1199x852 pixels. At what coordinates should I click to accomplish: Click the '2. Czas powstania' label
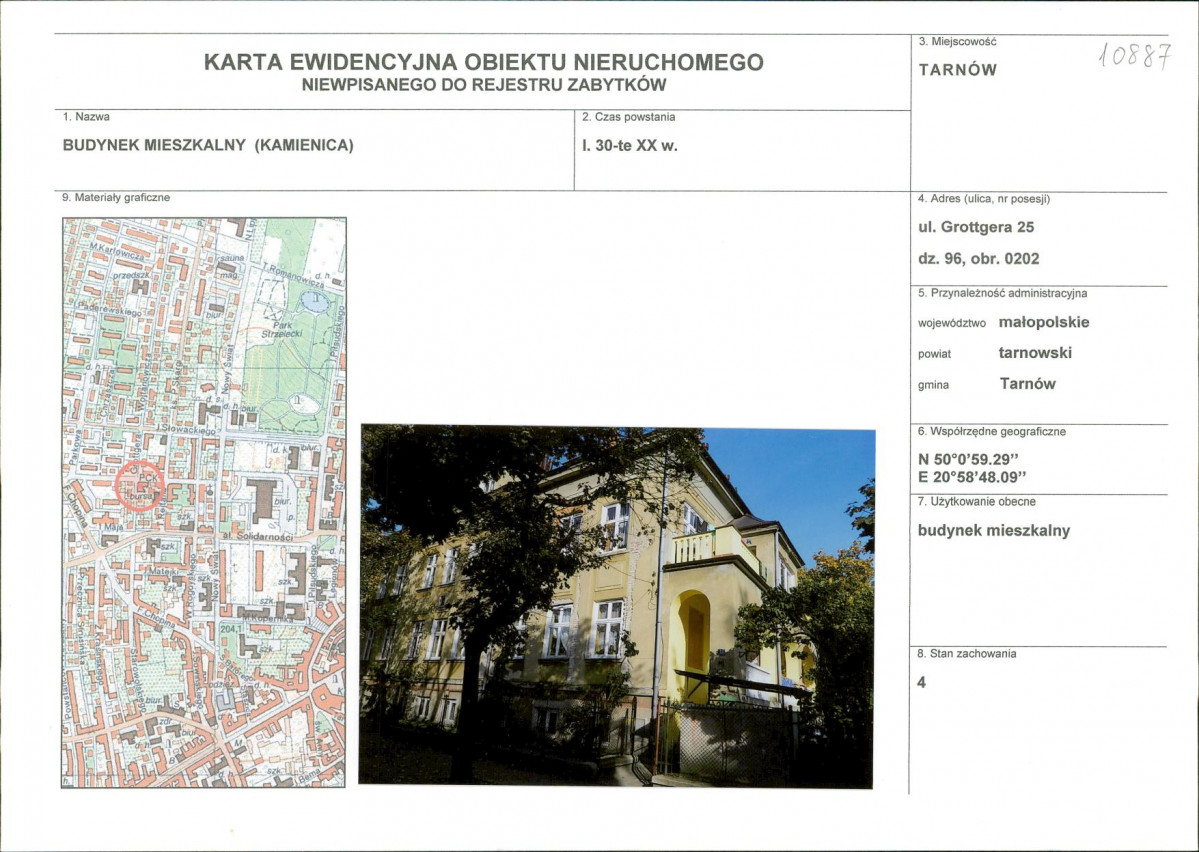pos(629,117)
